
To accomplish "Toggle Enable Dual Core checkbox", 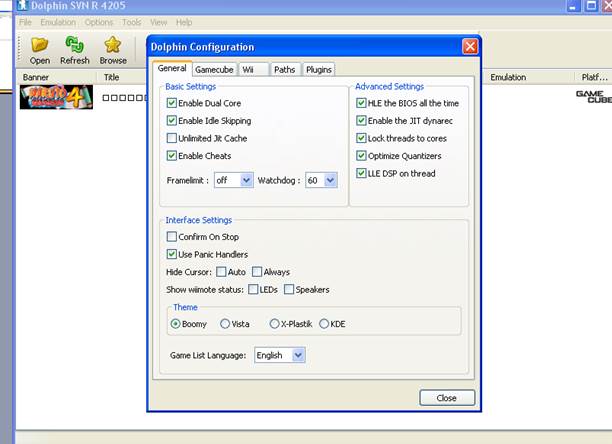I will (x=171, y=103).
